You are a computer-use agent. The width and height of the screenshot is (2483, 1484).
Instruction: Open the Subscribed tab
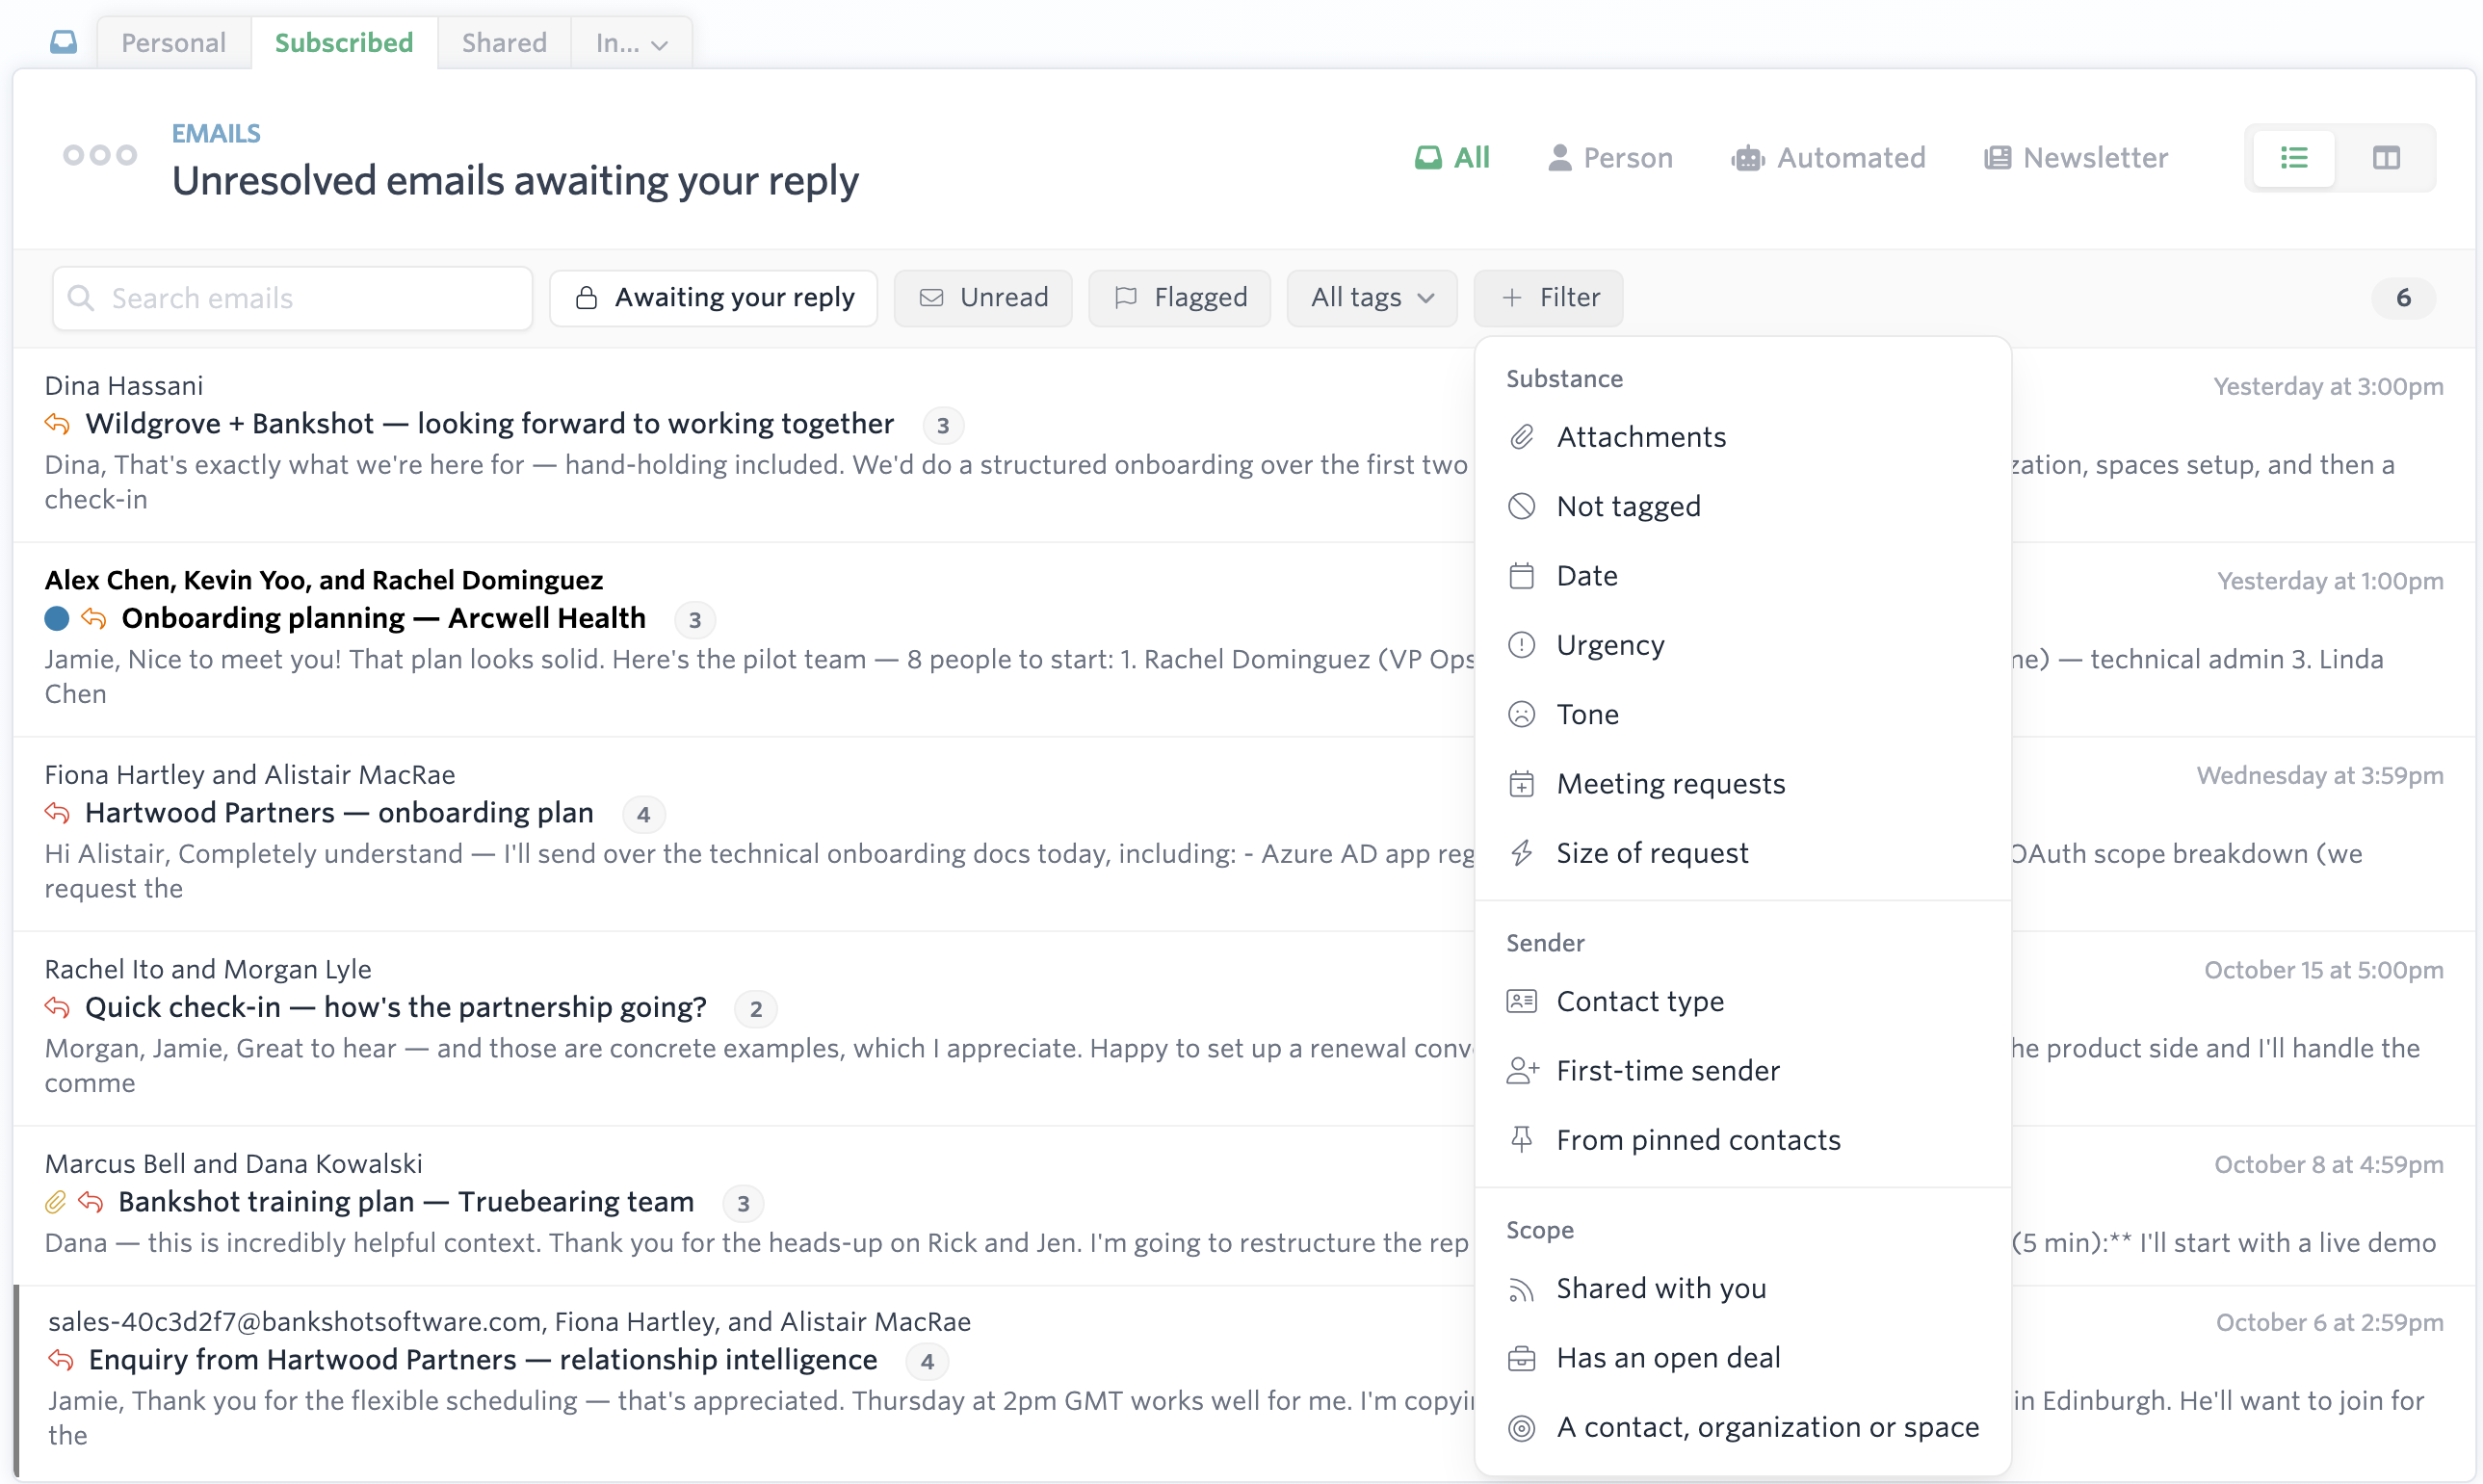[x=344, y=43]
